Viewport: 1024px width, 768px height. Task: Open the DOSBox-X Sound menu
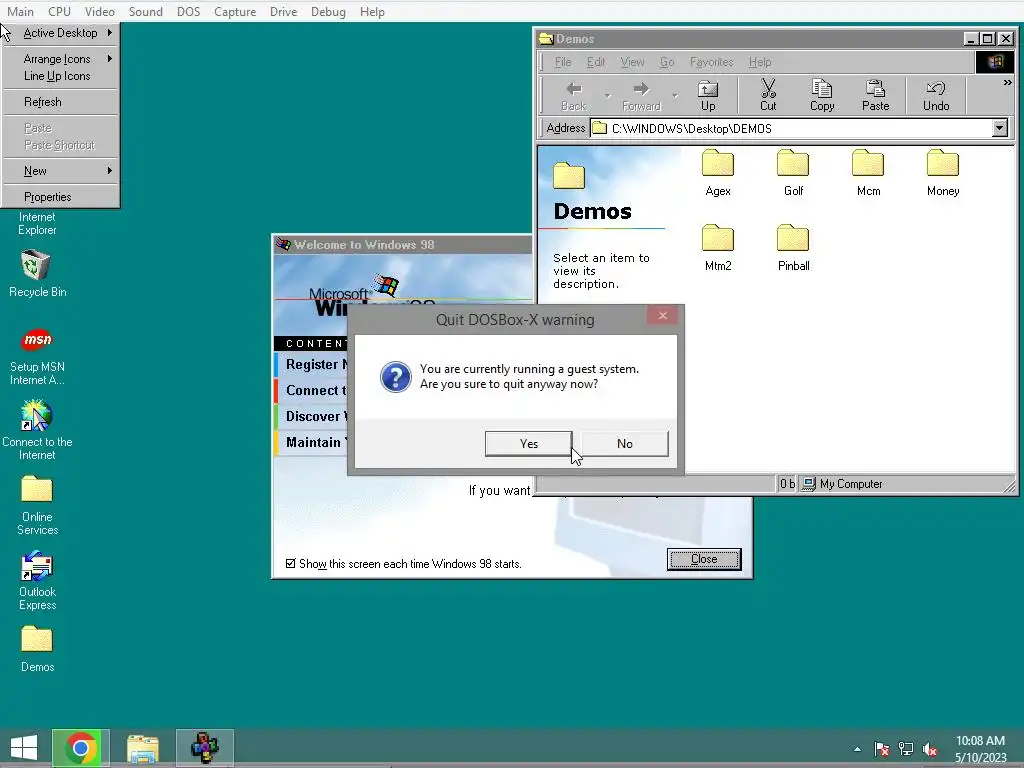[x=146, y=12]
